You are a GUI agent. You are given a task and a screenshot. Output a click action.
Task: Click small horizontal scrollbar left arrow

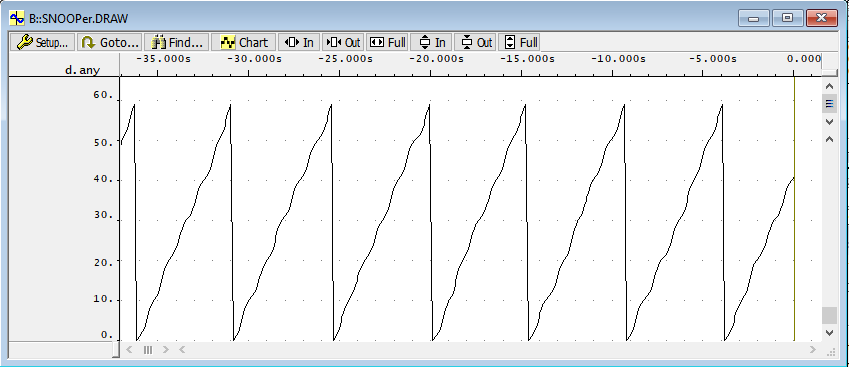[x=129, y=350]
